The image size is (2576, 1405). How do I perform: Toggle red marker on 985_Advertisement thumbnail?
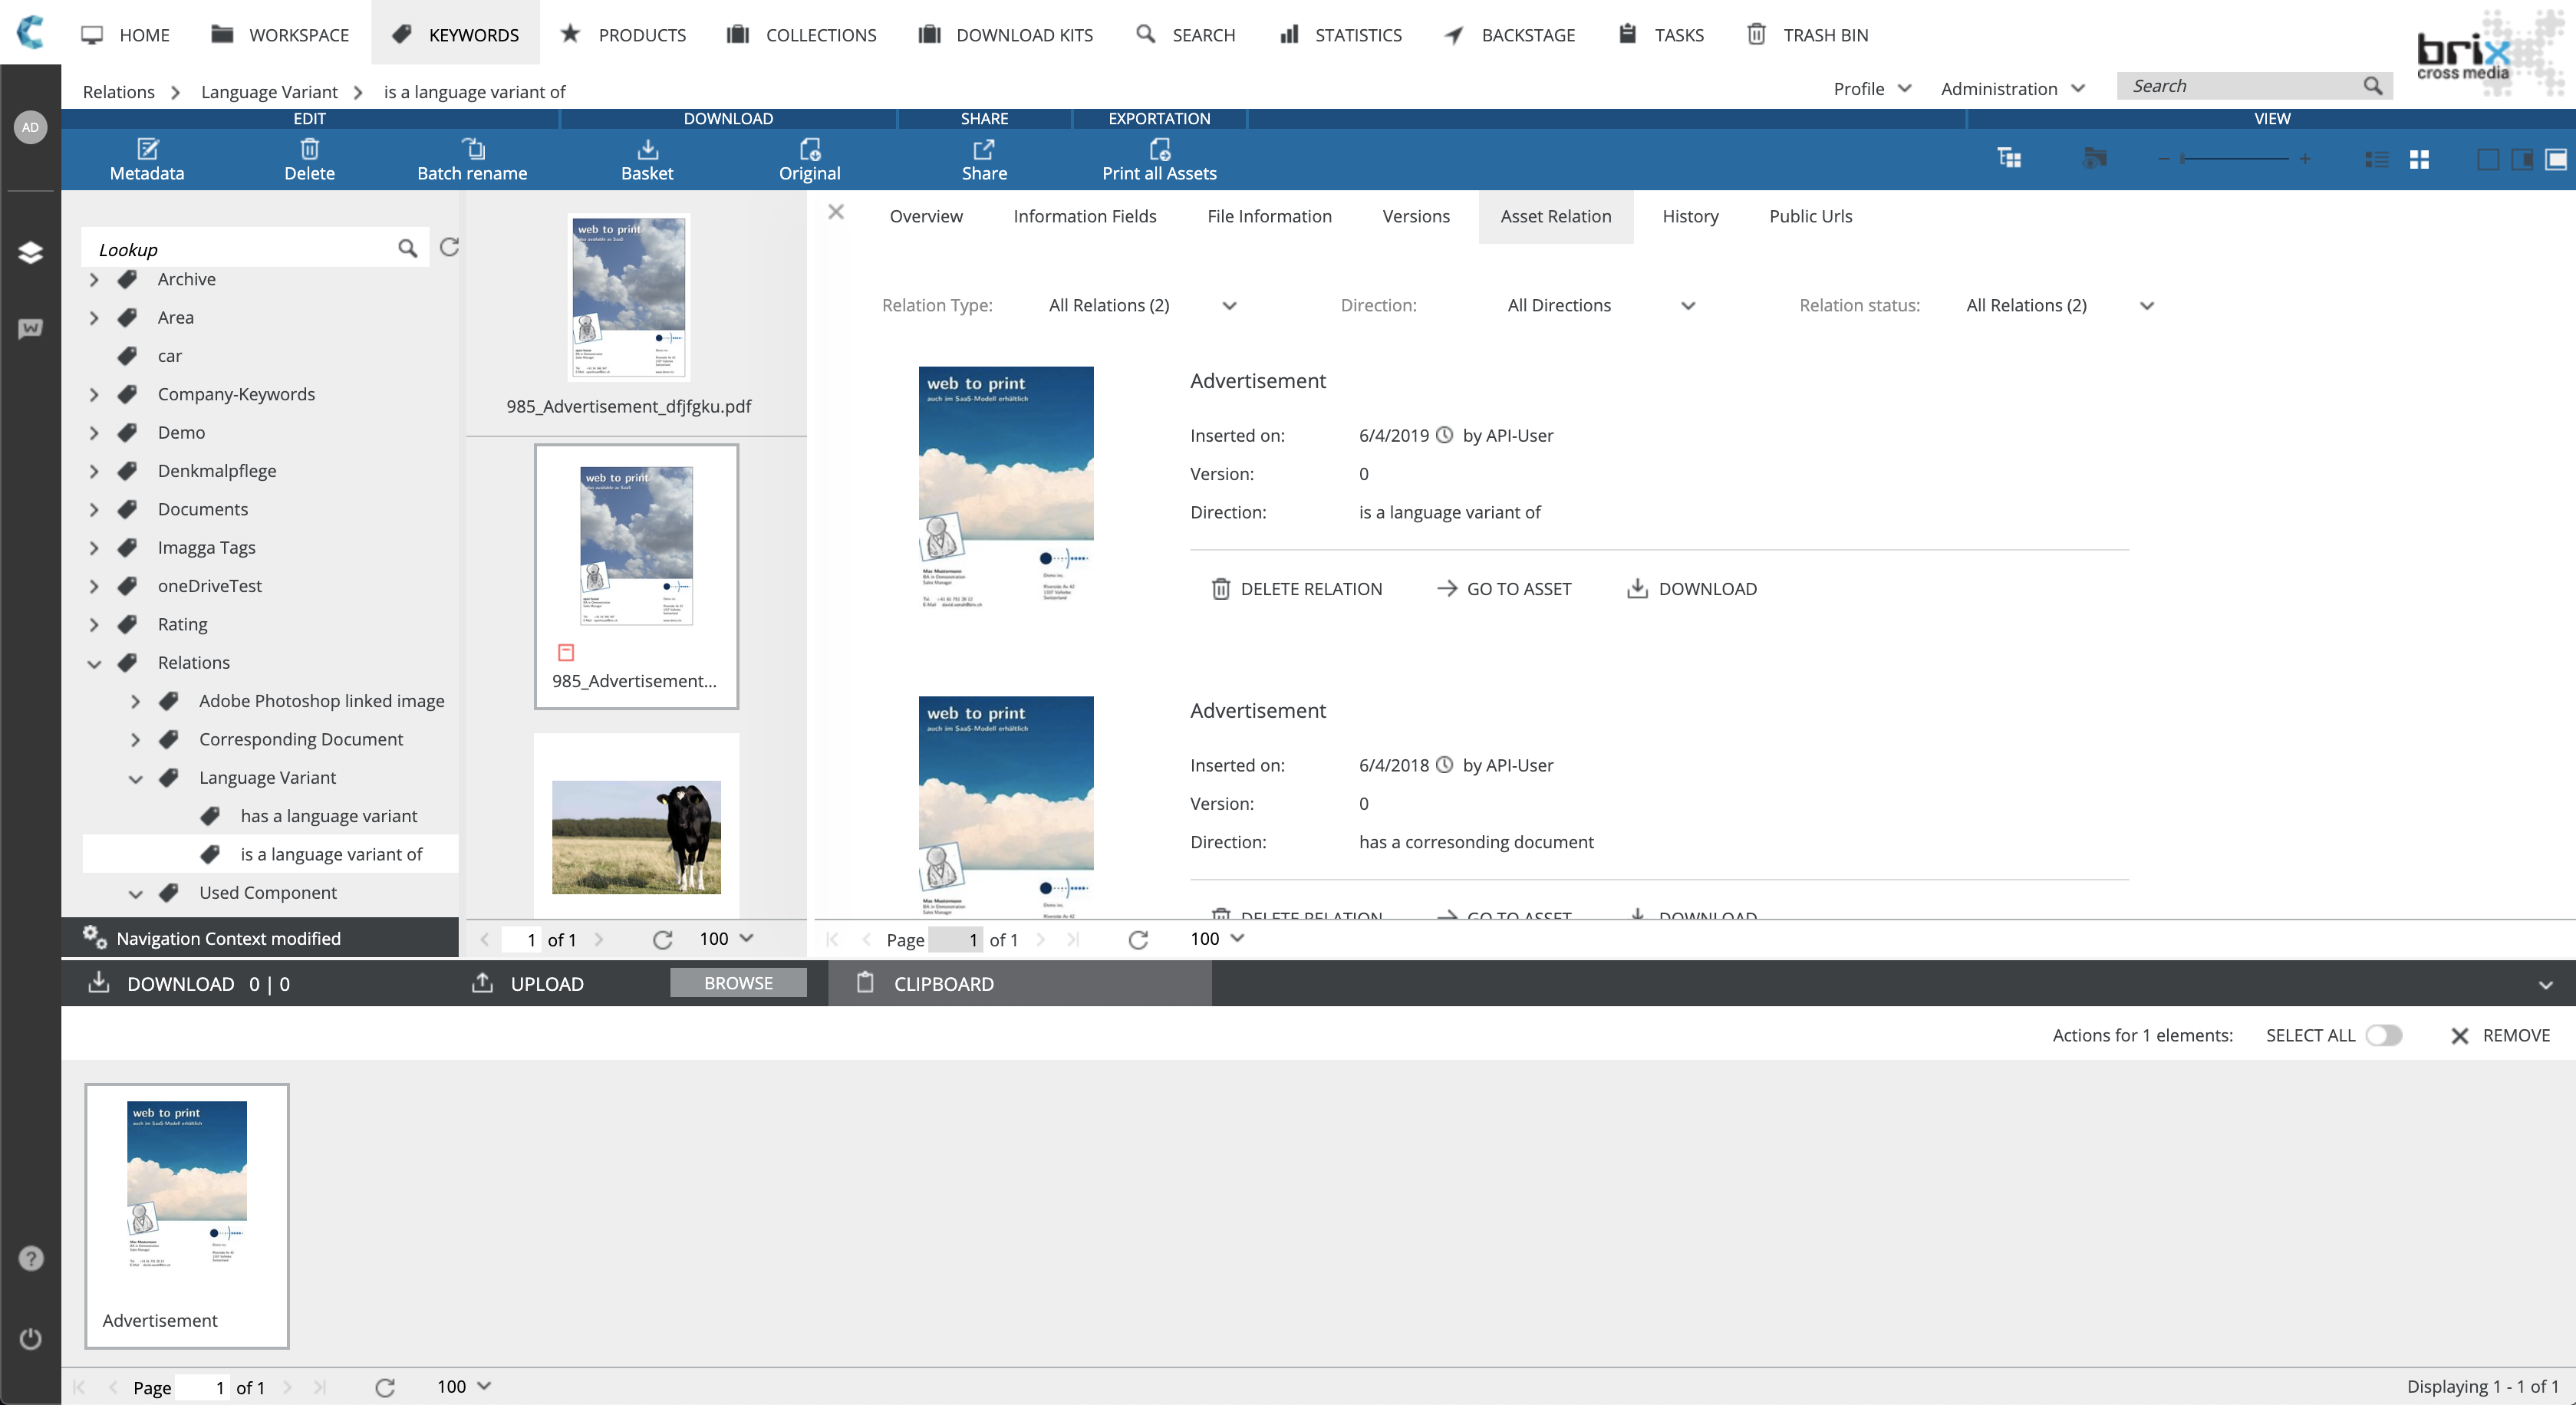[566, 653]
